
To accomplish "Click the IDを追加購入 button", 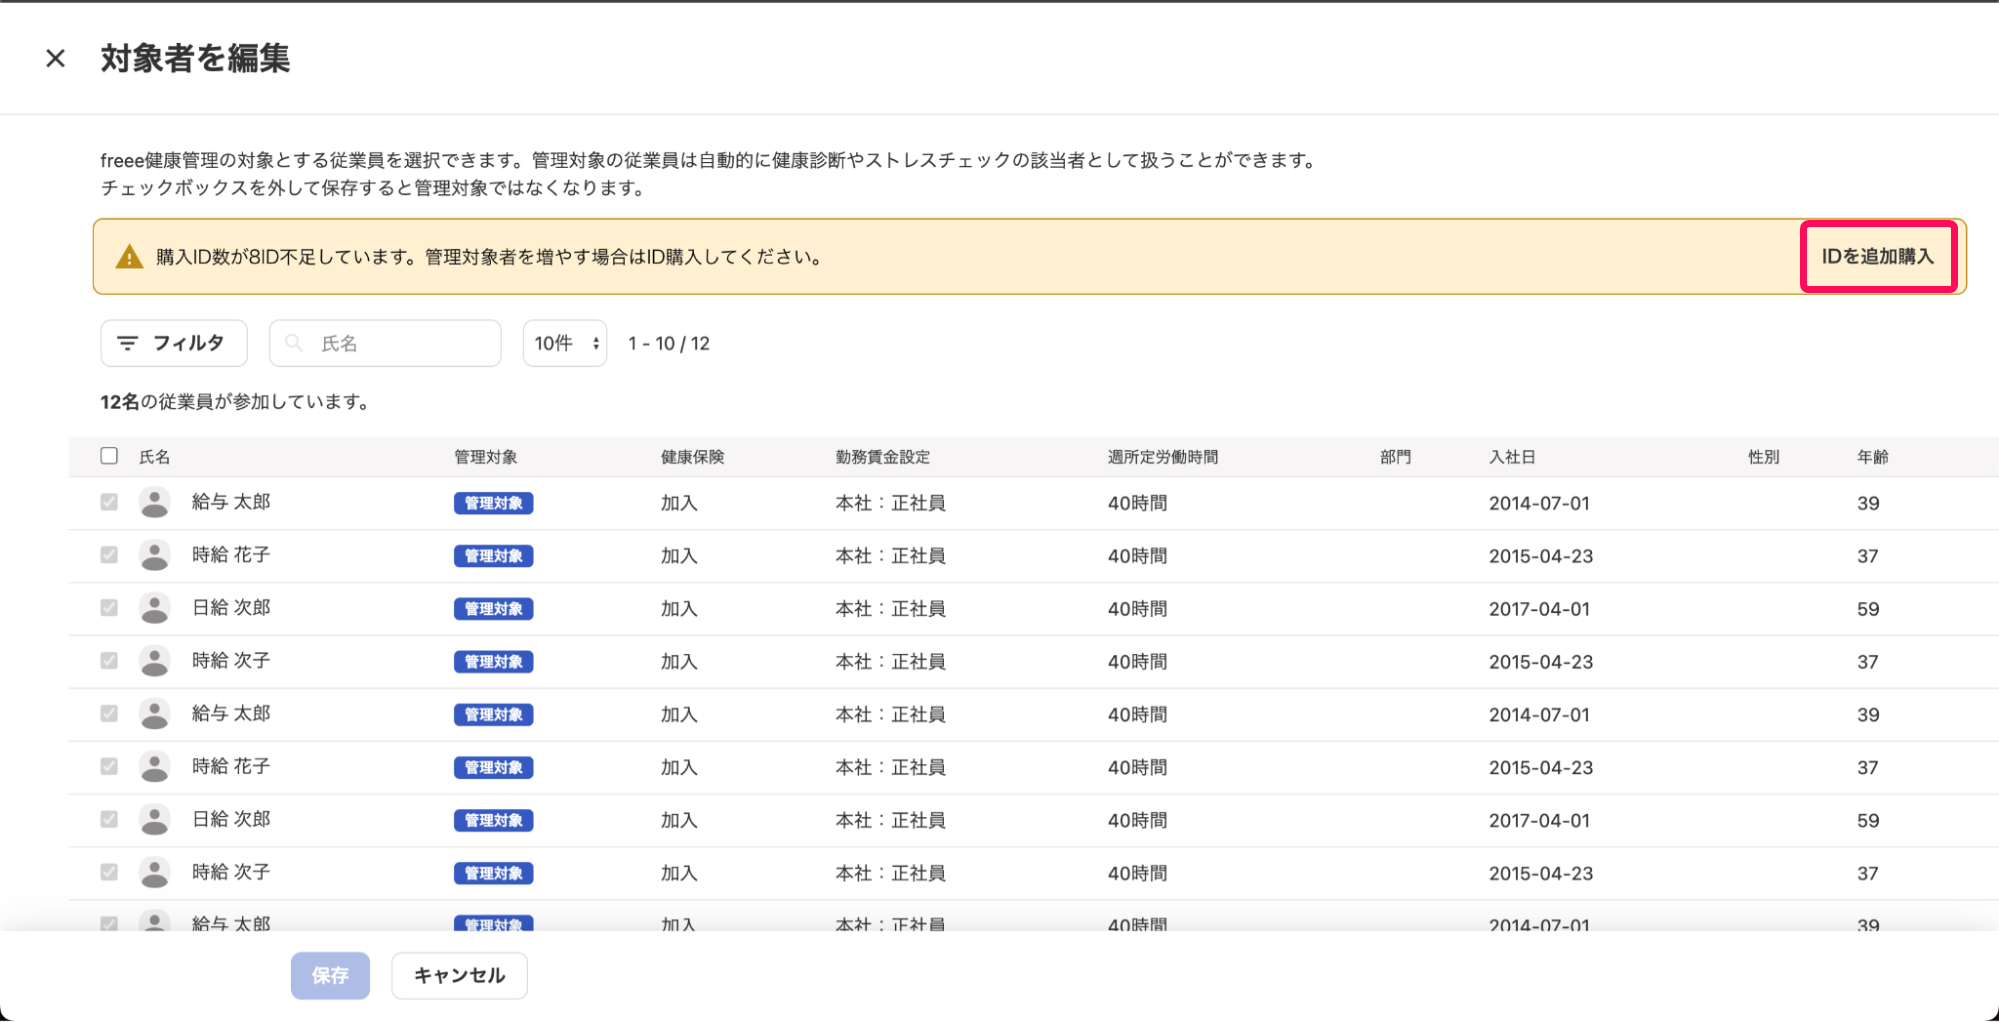I will (1878, 257).
